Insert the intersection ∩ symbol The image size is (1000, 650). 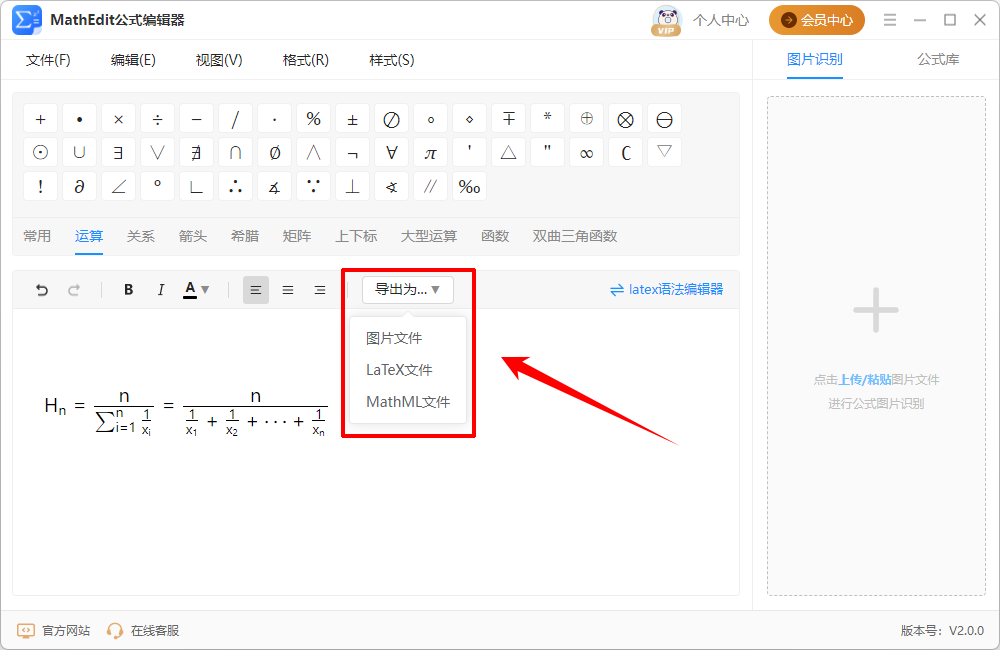pyautogui.click(x=235, y=152)
